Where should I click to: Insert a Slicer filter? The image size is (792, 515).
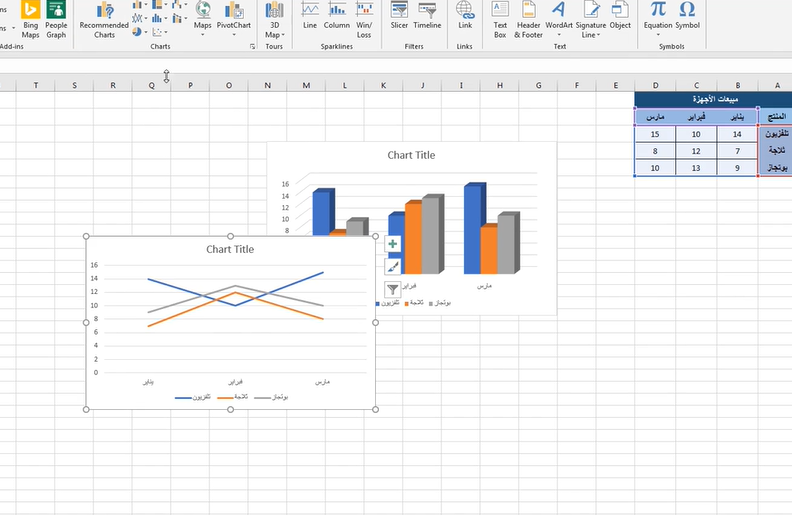click(x=399, y=15)
